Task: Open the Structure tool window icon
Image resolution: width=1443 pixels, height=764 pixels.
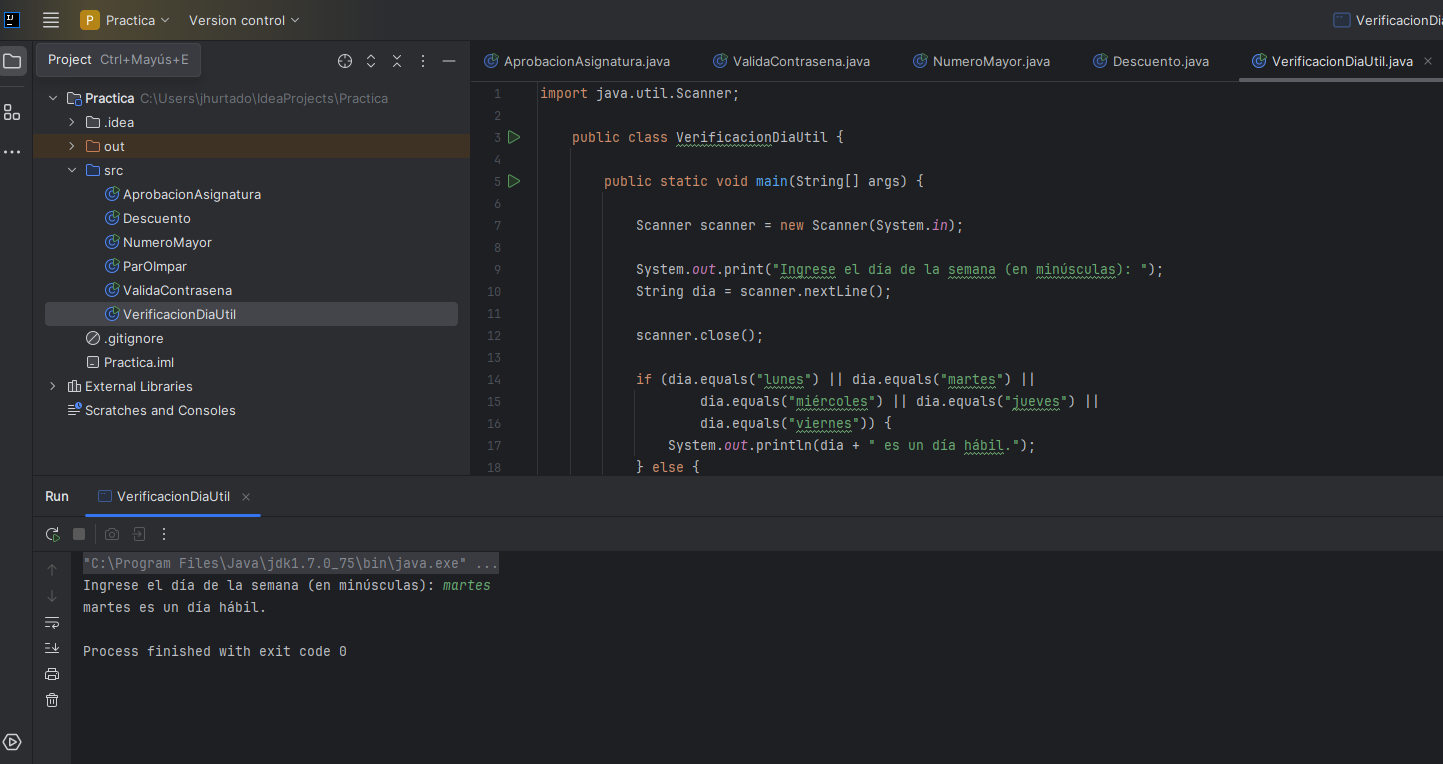Action: 12,112
